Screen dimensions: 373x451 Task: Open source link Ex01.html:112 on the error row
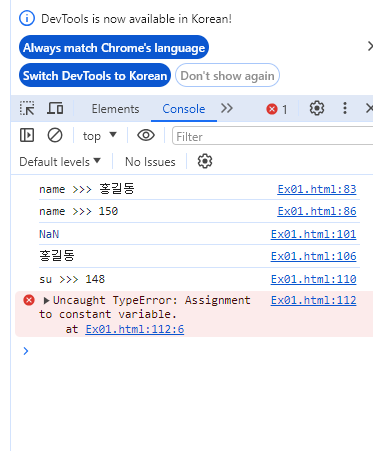(x=313, y=300)
